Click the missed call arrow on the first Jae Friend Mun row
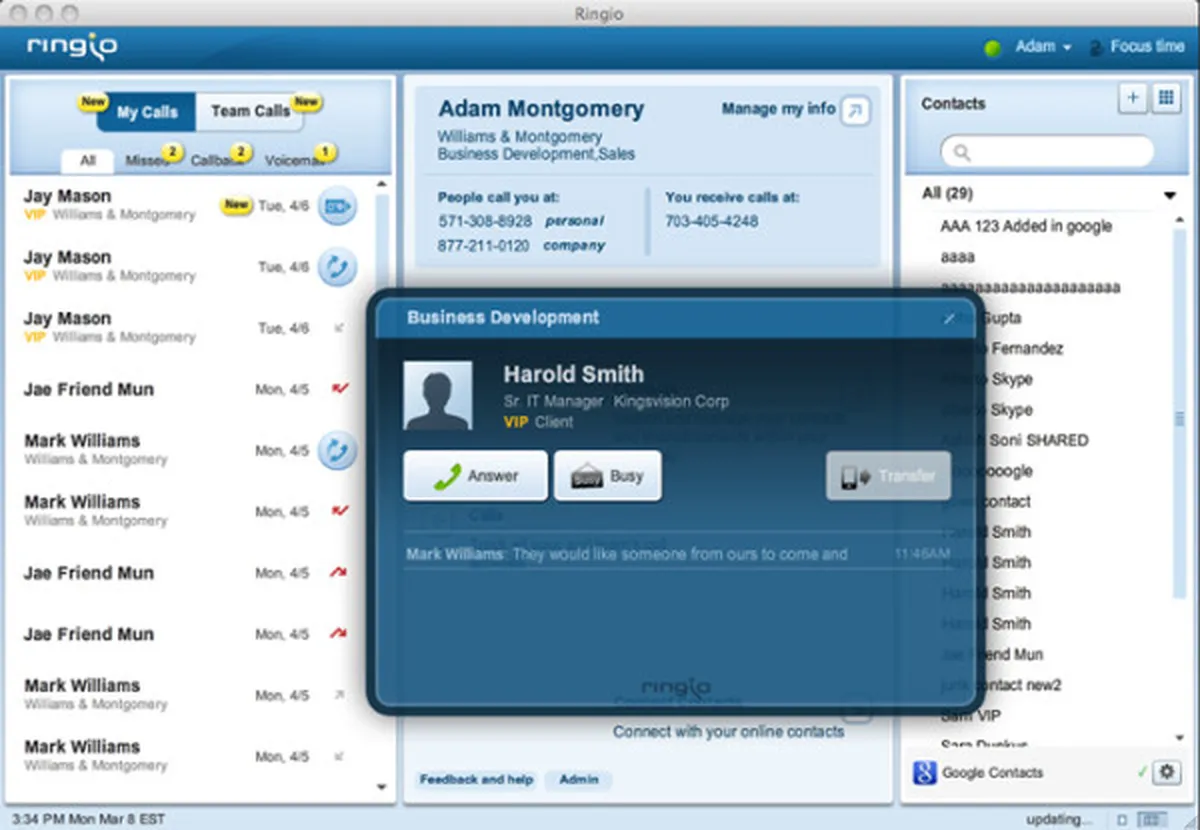 click(x=340, y=389)
